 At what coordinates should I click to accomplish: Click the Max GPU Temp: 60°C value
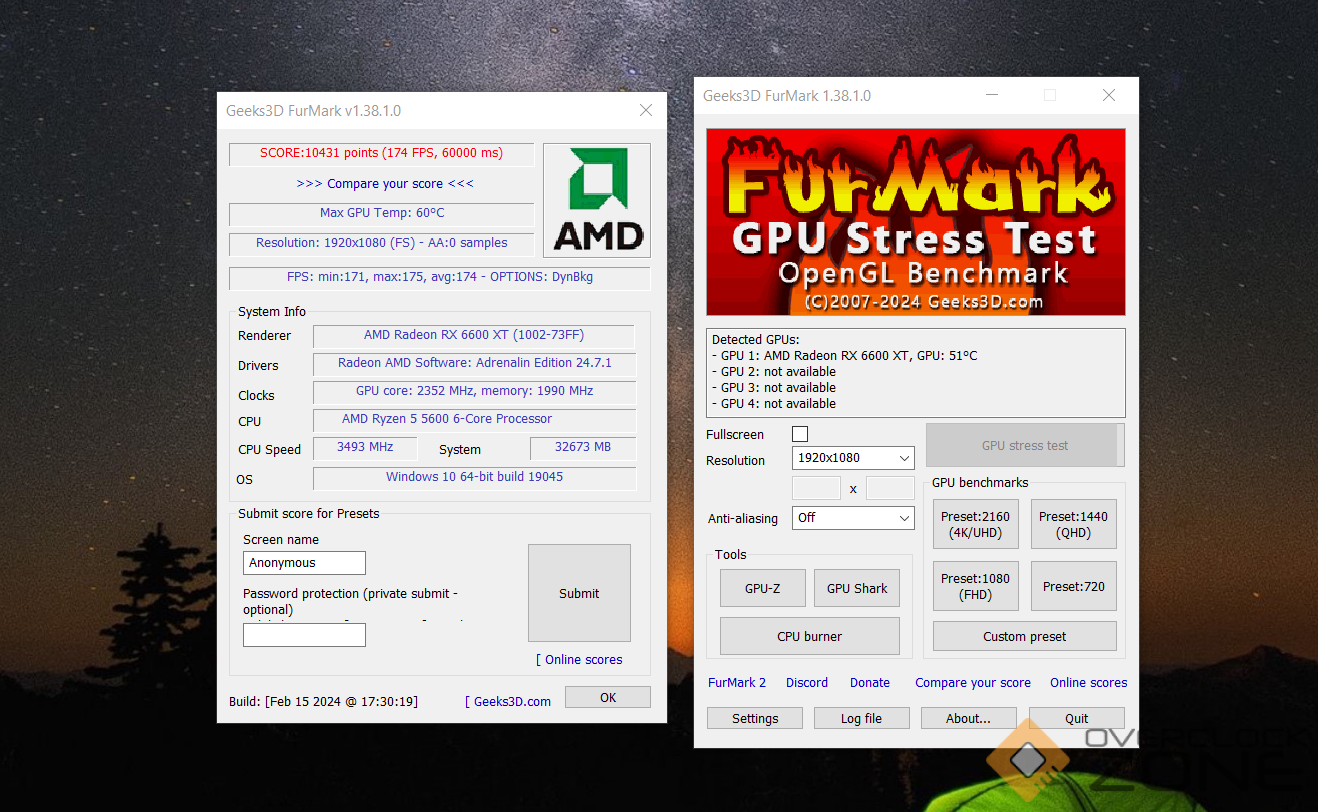[x=381, y=213]
